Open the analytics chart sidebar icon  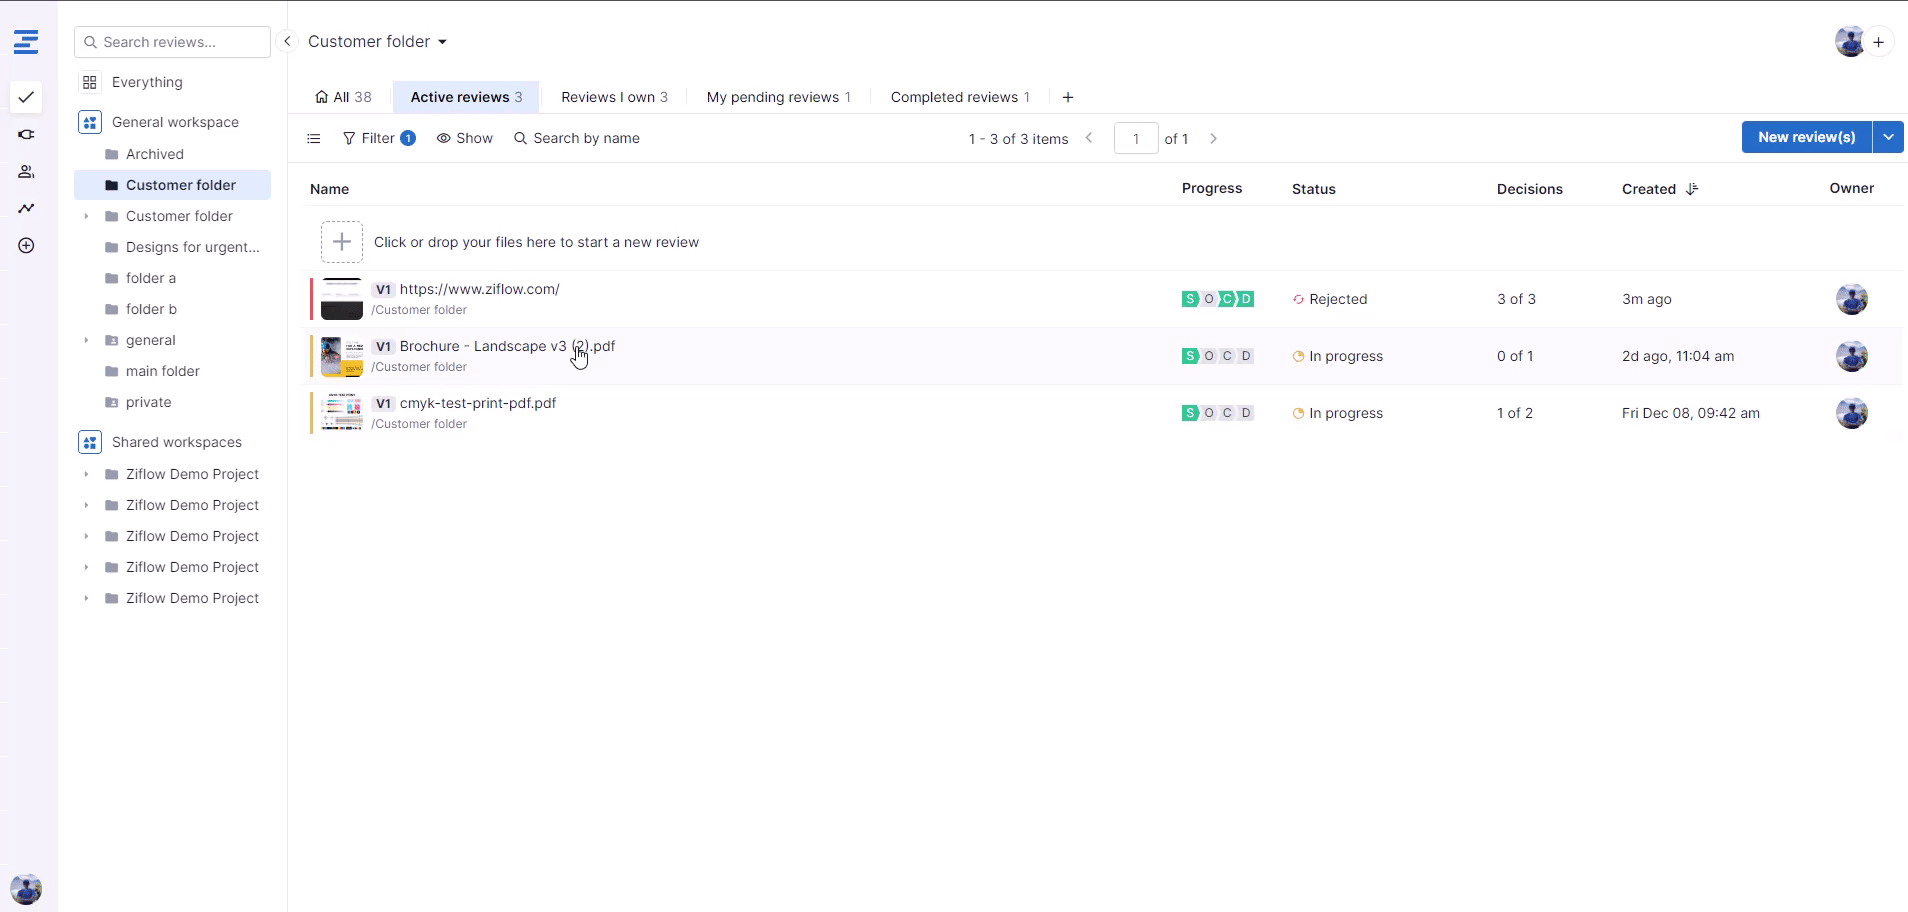click(26, 208)
